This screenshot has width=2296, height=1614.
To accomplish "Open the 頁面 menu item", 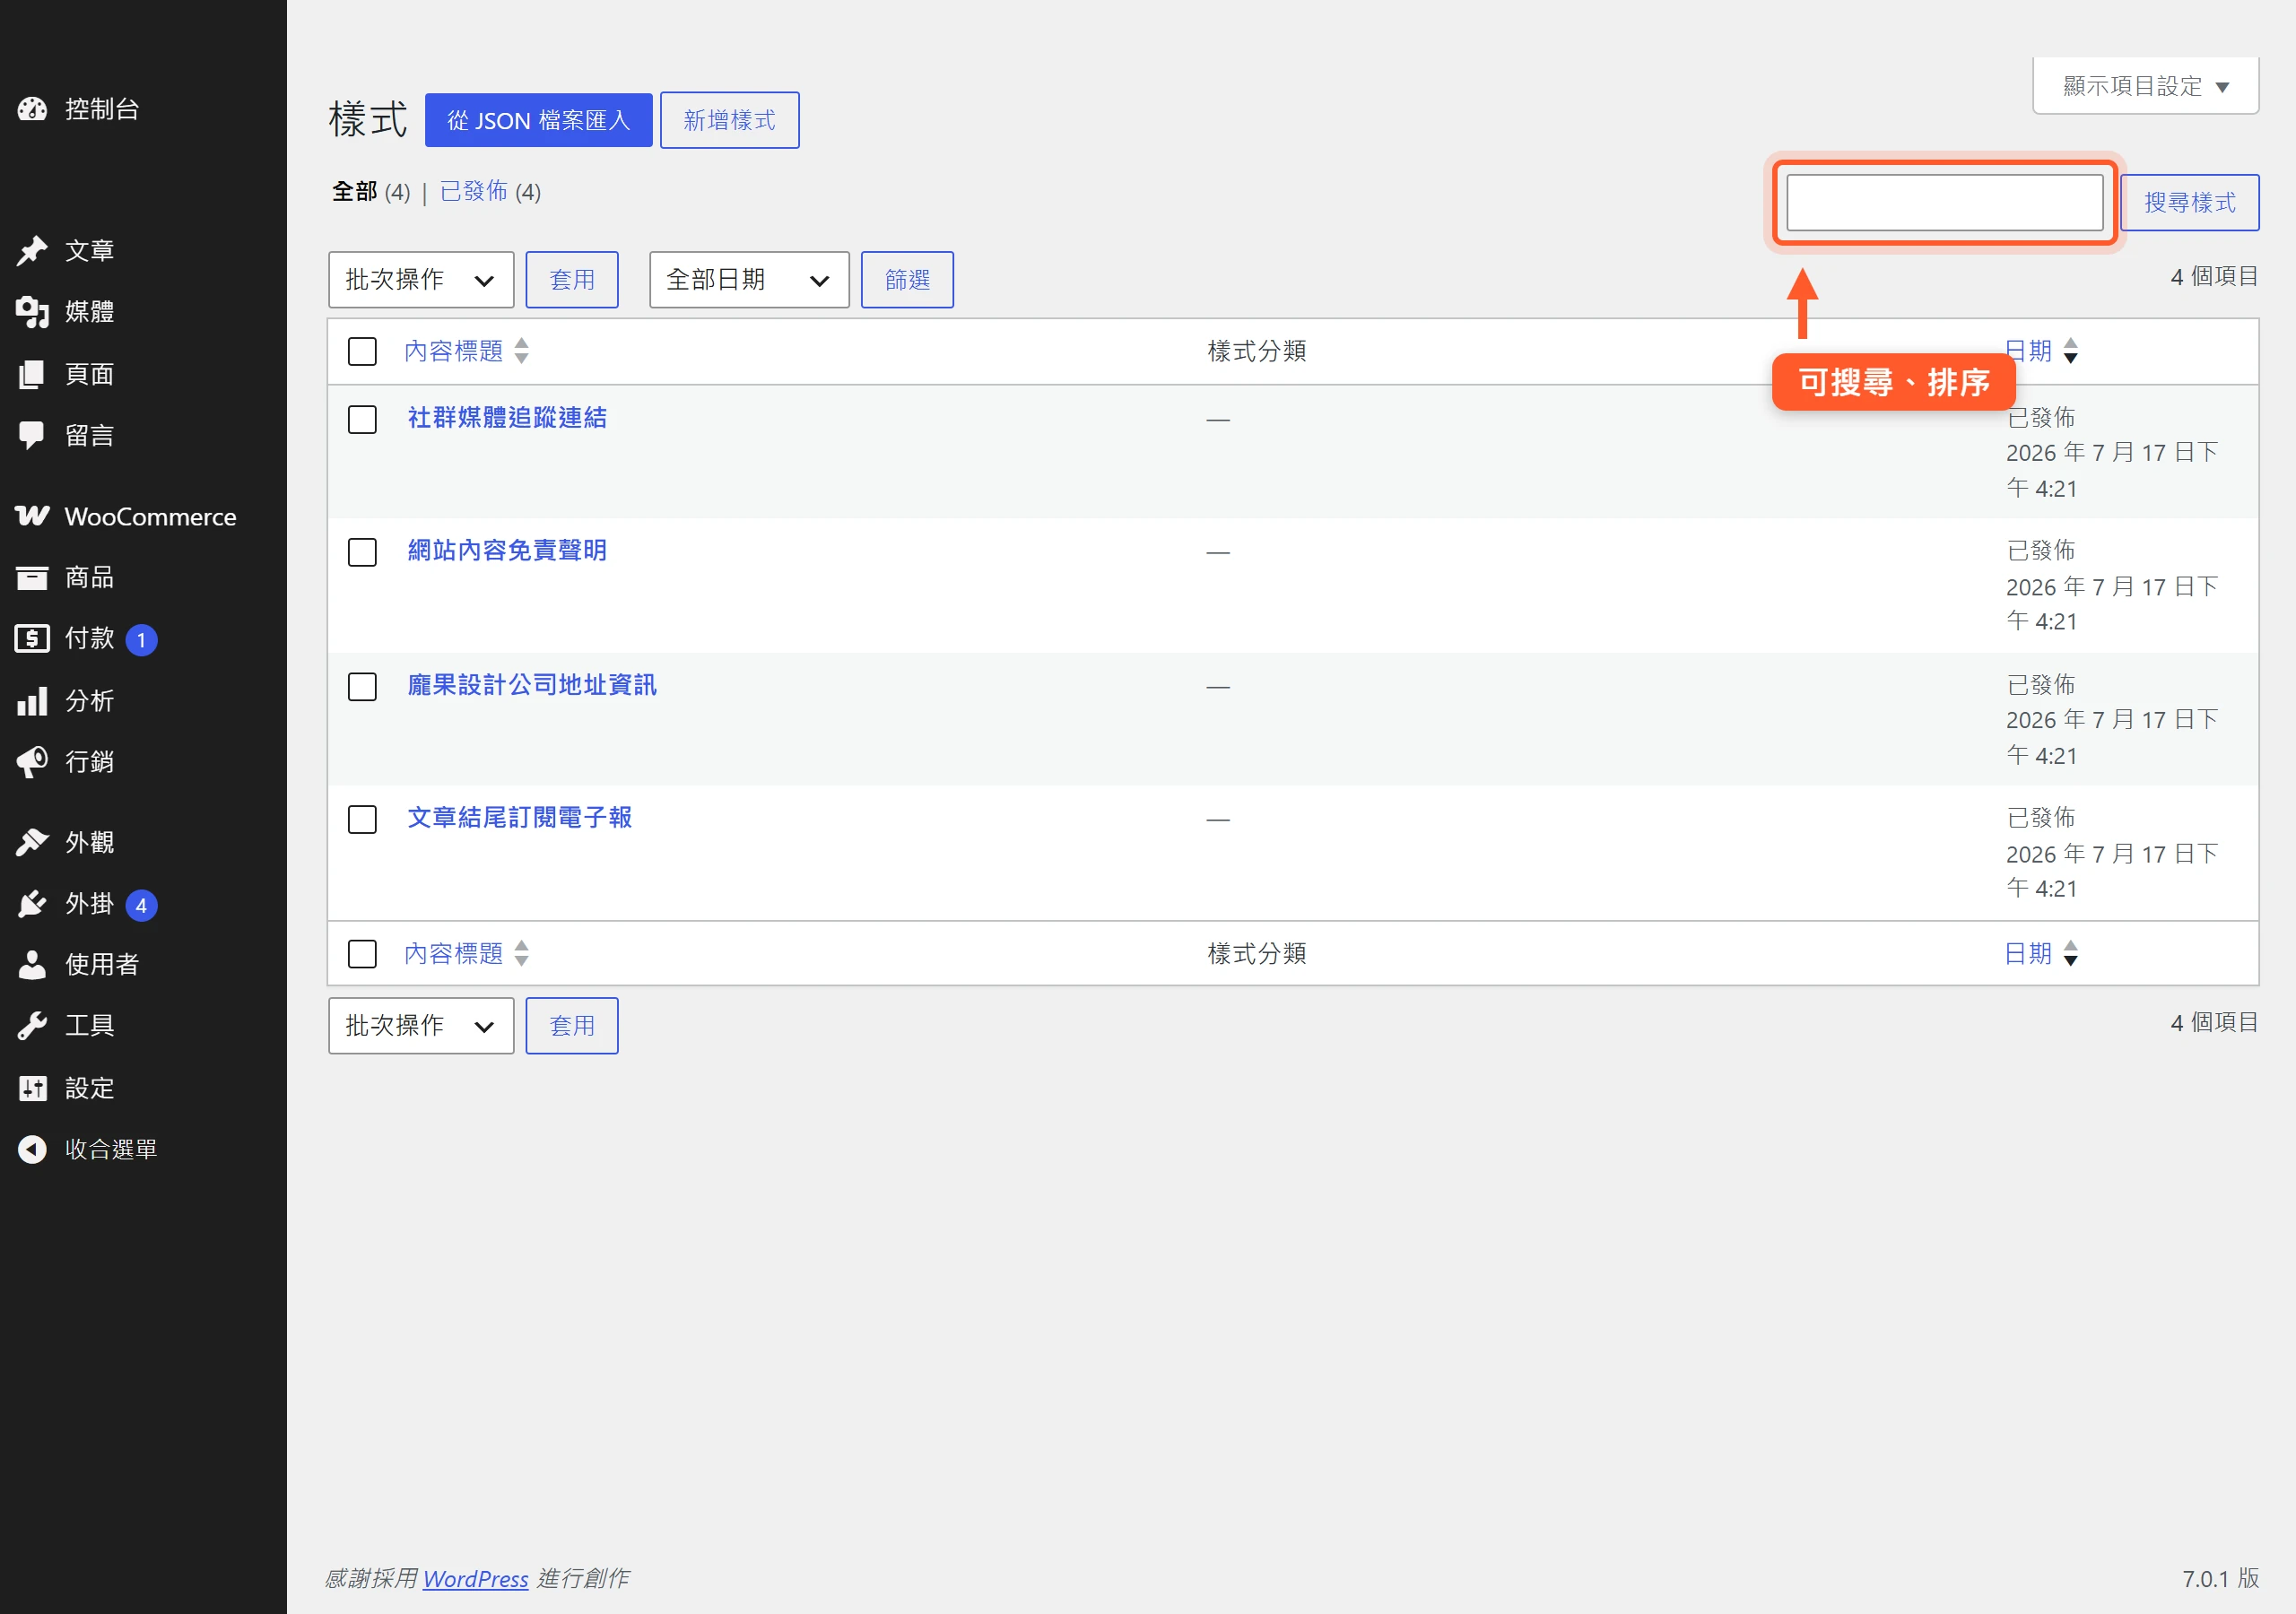I will [143, 374].
